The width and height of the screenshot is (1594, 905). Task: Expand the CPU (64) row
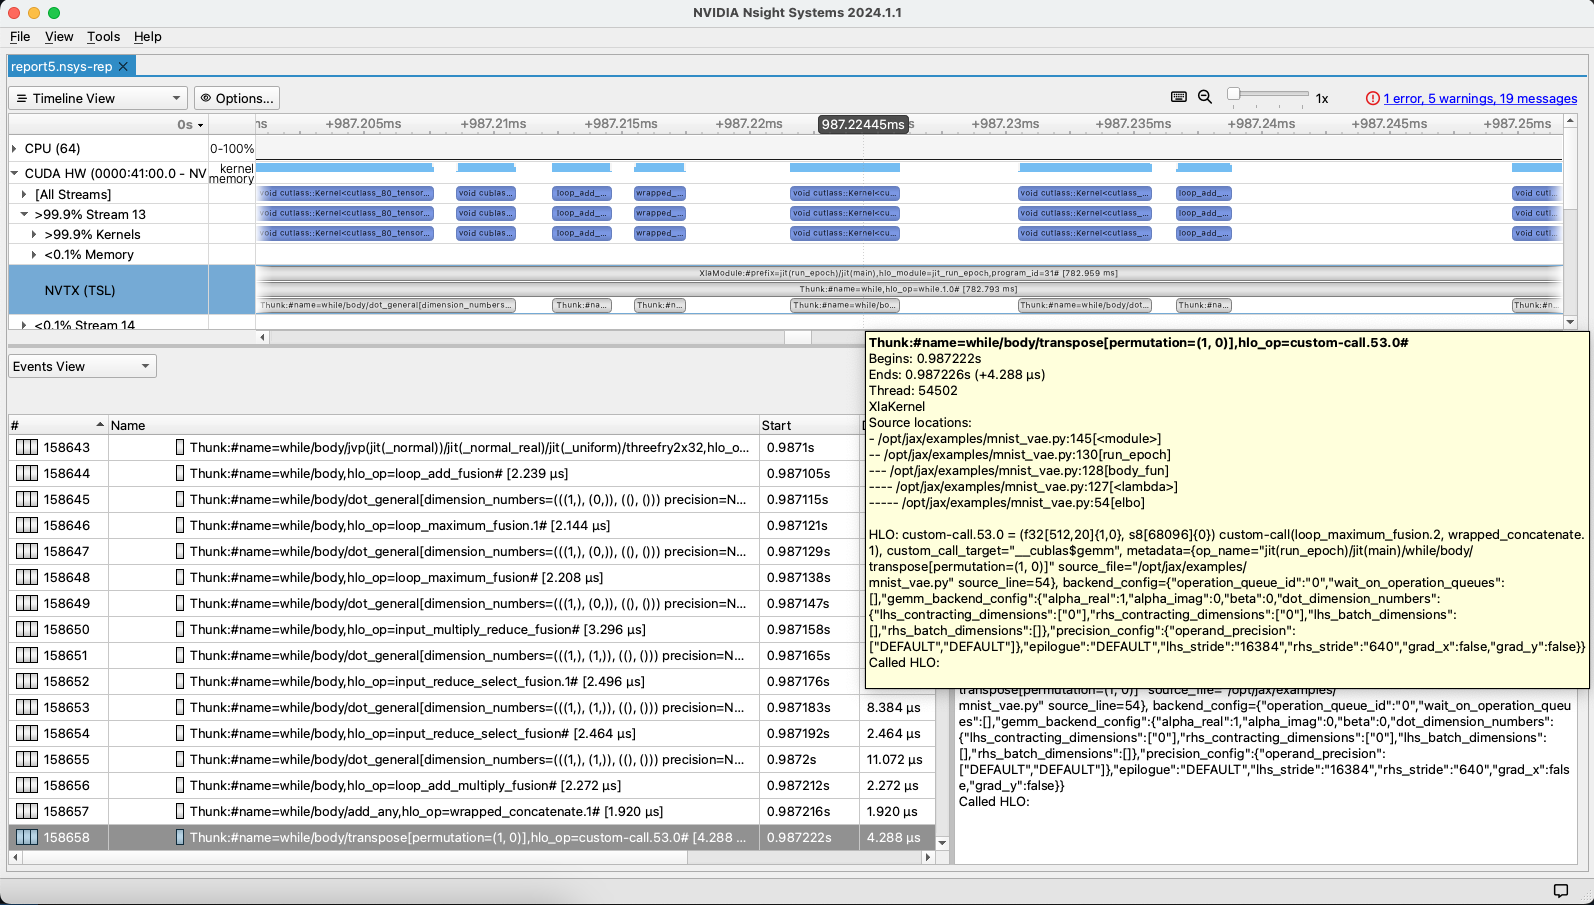point(14,148)
